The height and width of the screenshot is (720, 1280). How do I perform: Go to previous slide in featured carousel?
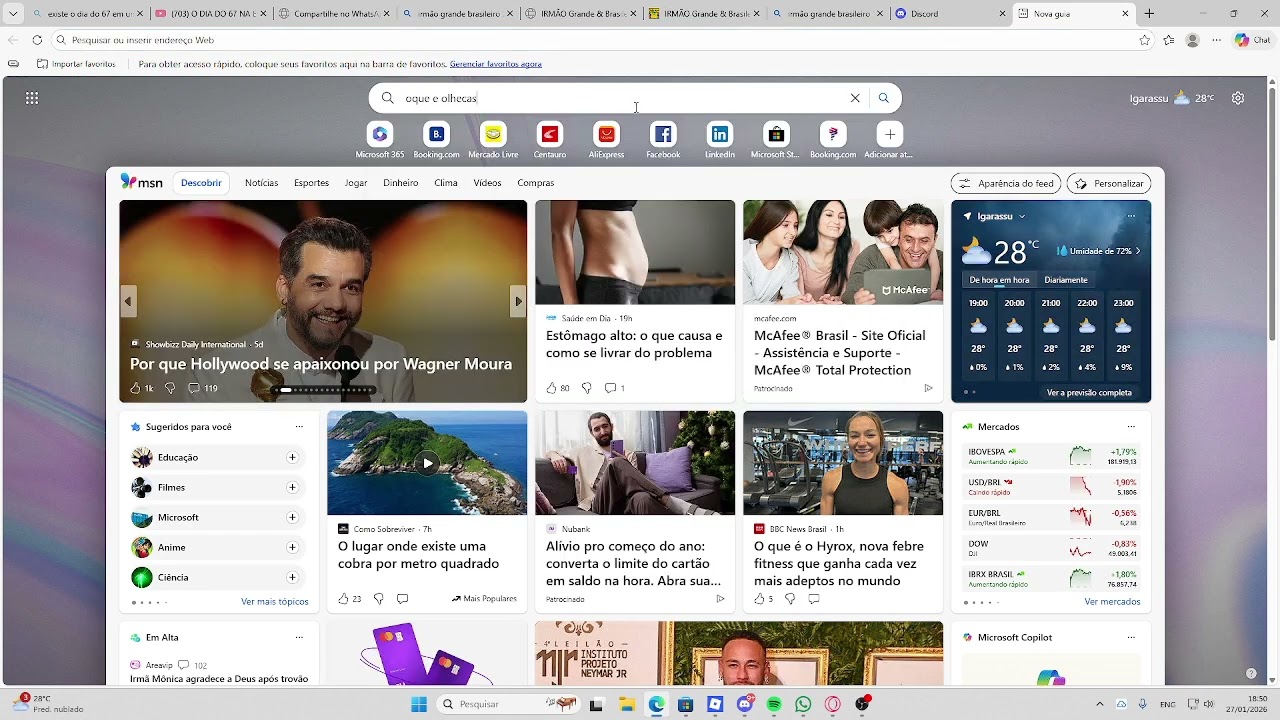[x=128, y=301]
